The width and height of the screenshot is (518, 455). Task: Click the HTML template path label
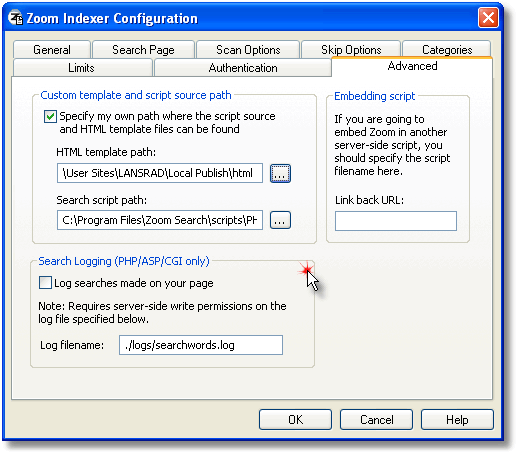point(106,152)
